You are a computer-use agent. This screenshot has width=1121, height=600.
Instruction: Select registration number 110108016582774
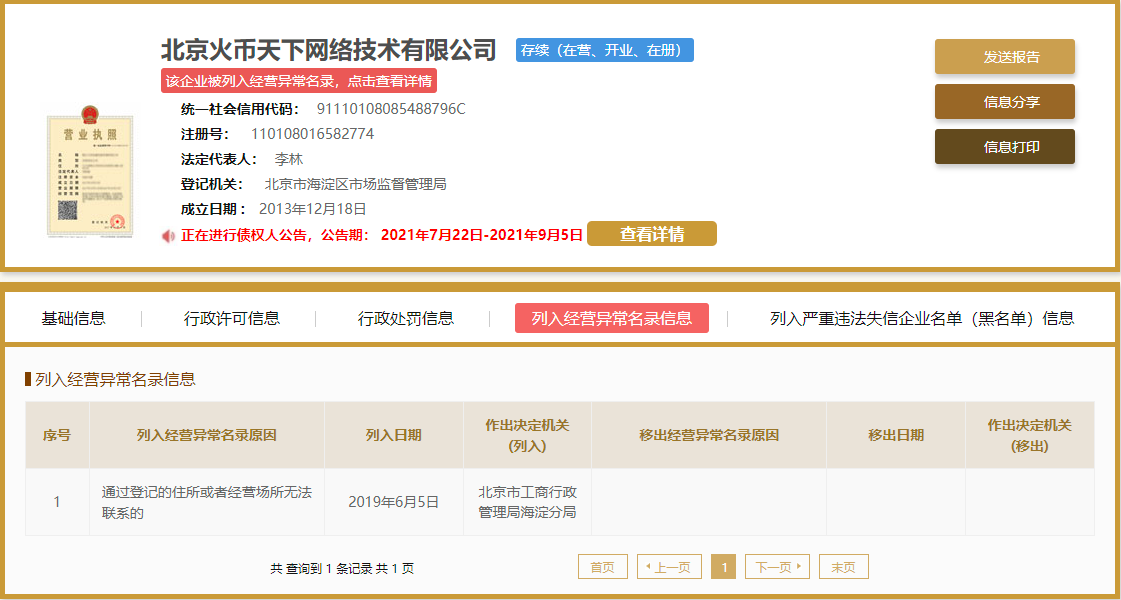click(312, 134)
